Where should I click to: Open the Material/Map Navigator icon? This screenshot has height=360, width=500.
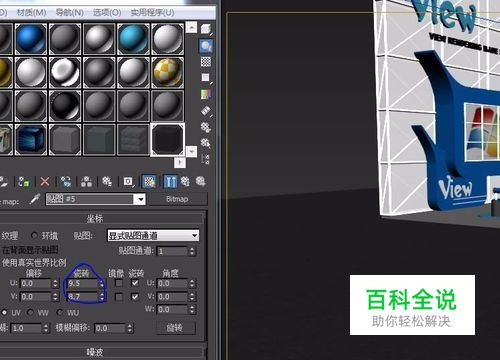point(206,159)
